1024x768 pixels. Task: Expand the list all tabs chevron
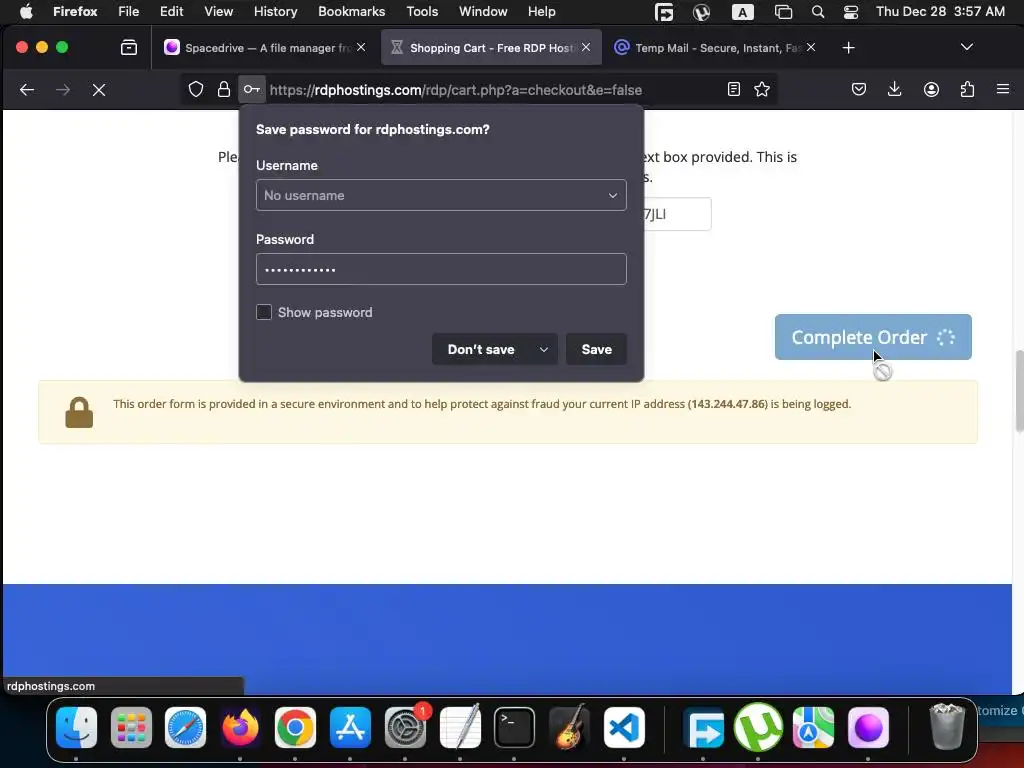click(x=967, y=47)
